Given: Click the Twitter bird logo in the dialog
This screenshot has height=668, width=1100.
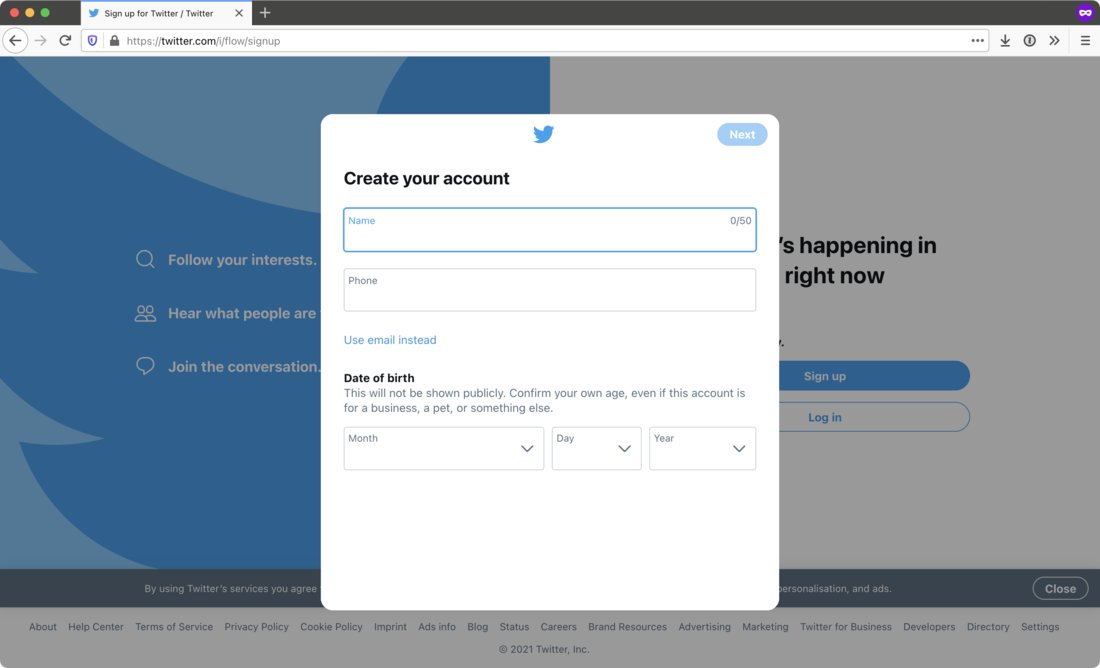Looking at the screenshot, I should pos(543,134).
